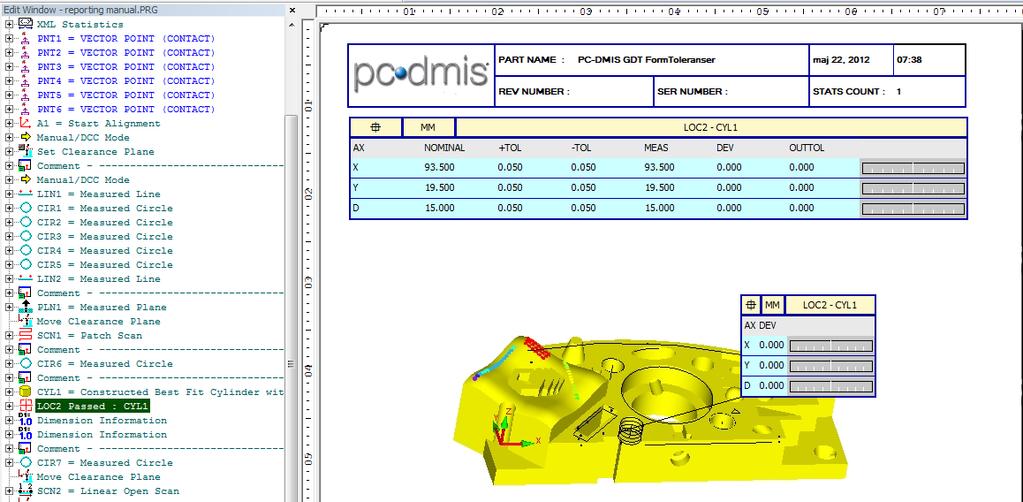Click the XML Statistics icon
This screenshot has width=1023, height=502.
pos(25,24)
